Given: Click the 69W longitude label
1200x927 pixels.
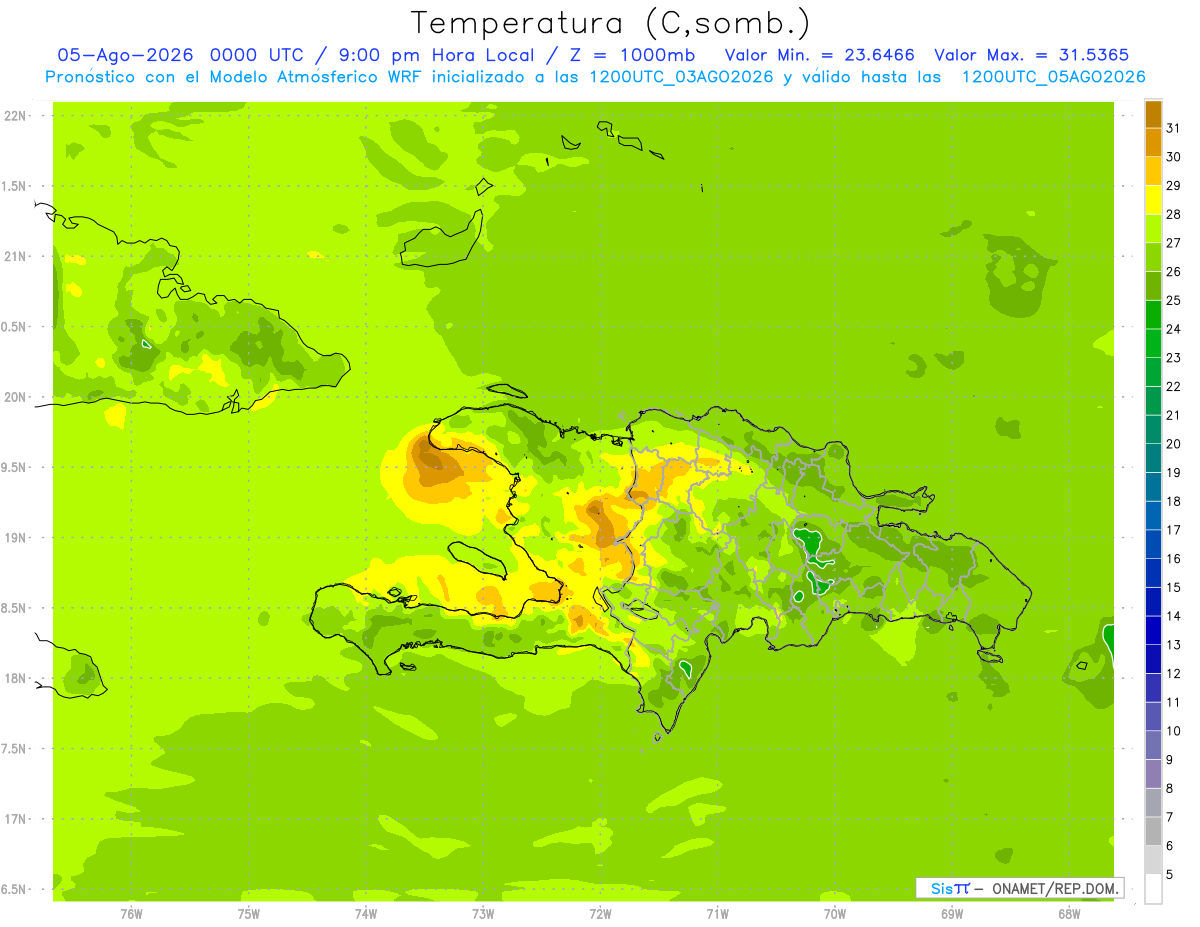Looking at the screenshot, I should 952,913.
